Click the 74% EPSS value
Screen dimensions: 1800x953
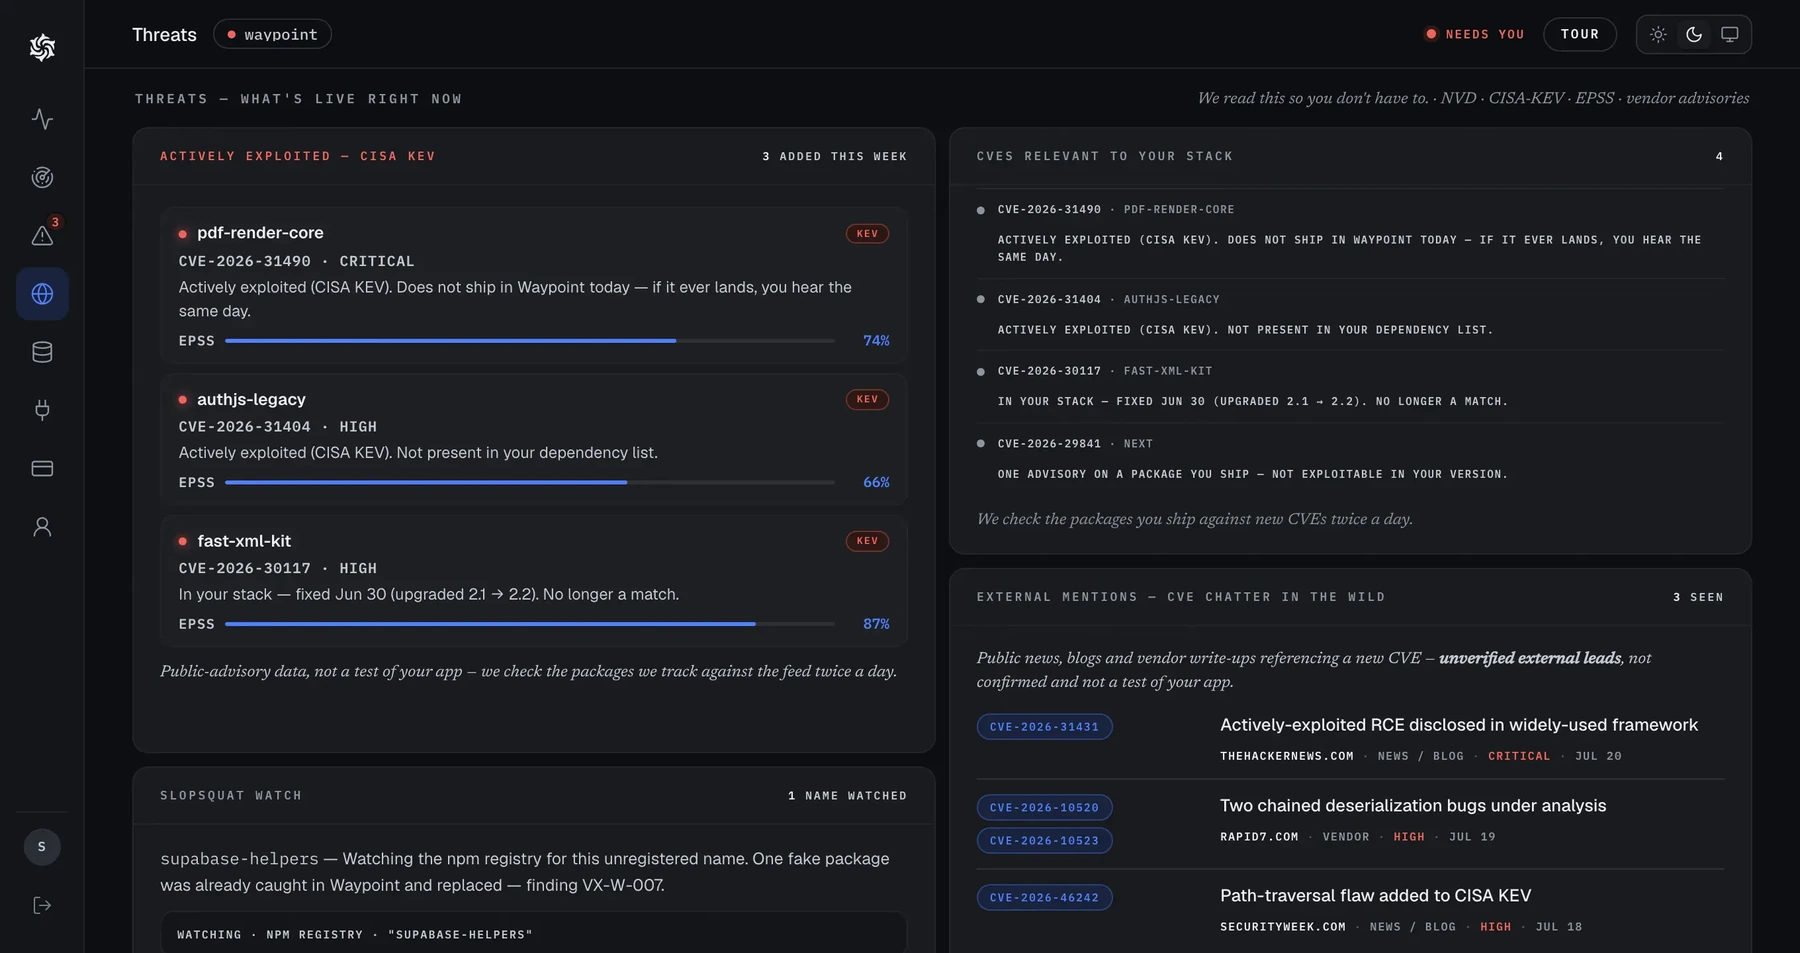[x=876, y=341]
